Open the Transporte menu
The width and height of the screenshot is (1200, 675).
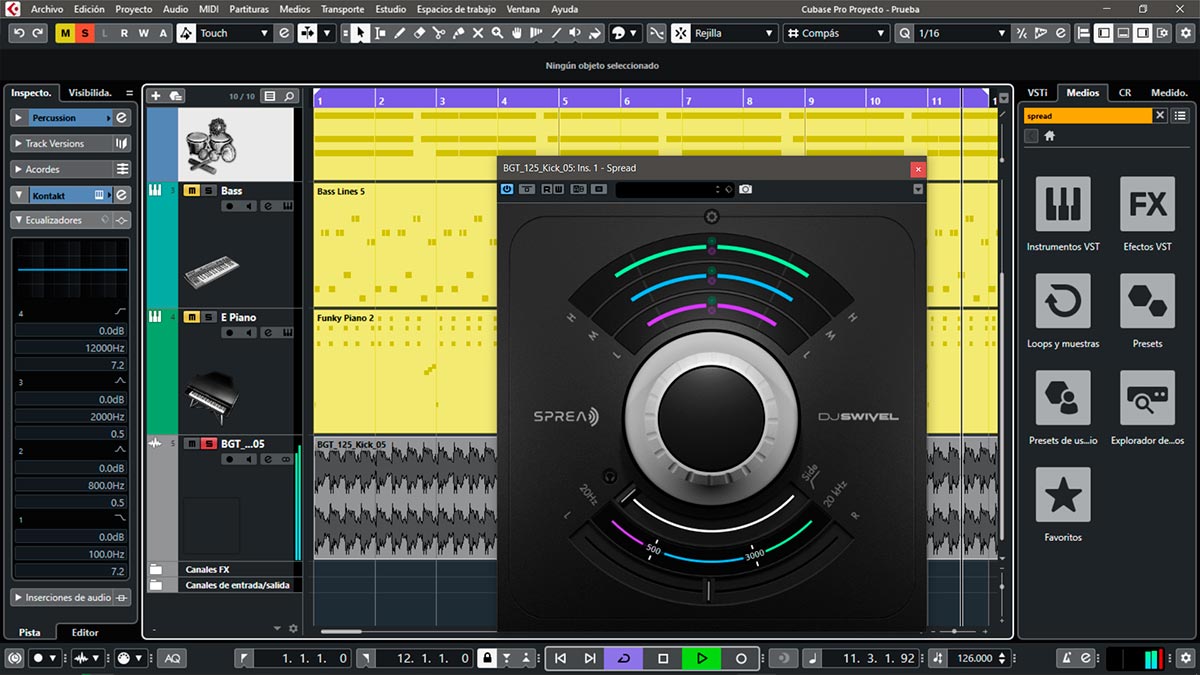pyautogui.click(x=343, y=9)
